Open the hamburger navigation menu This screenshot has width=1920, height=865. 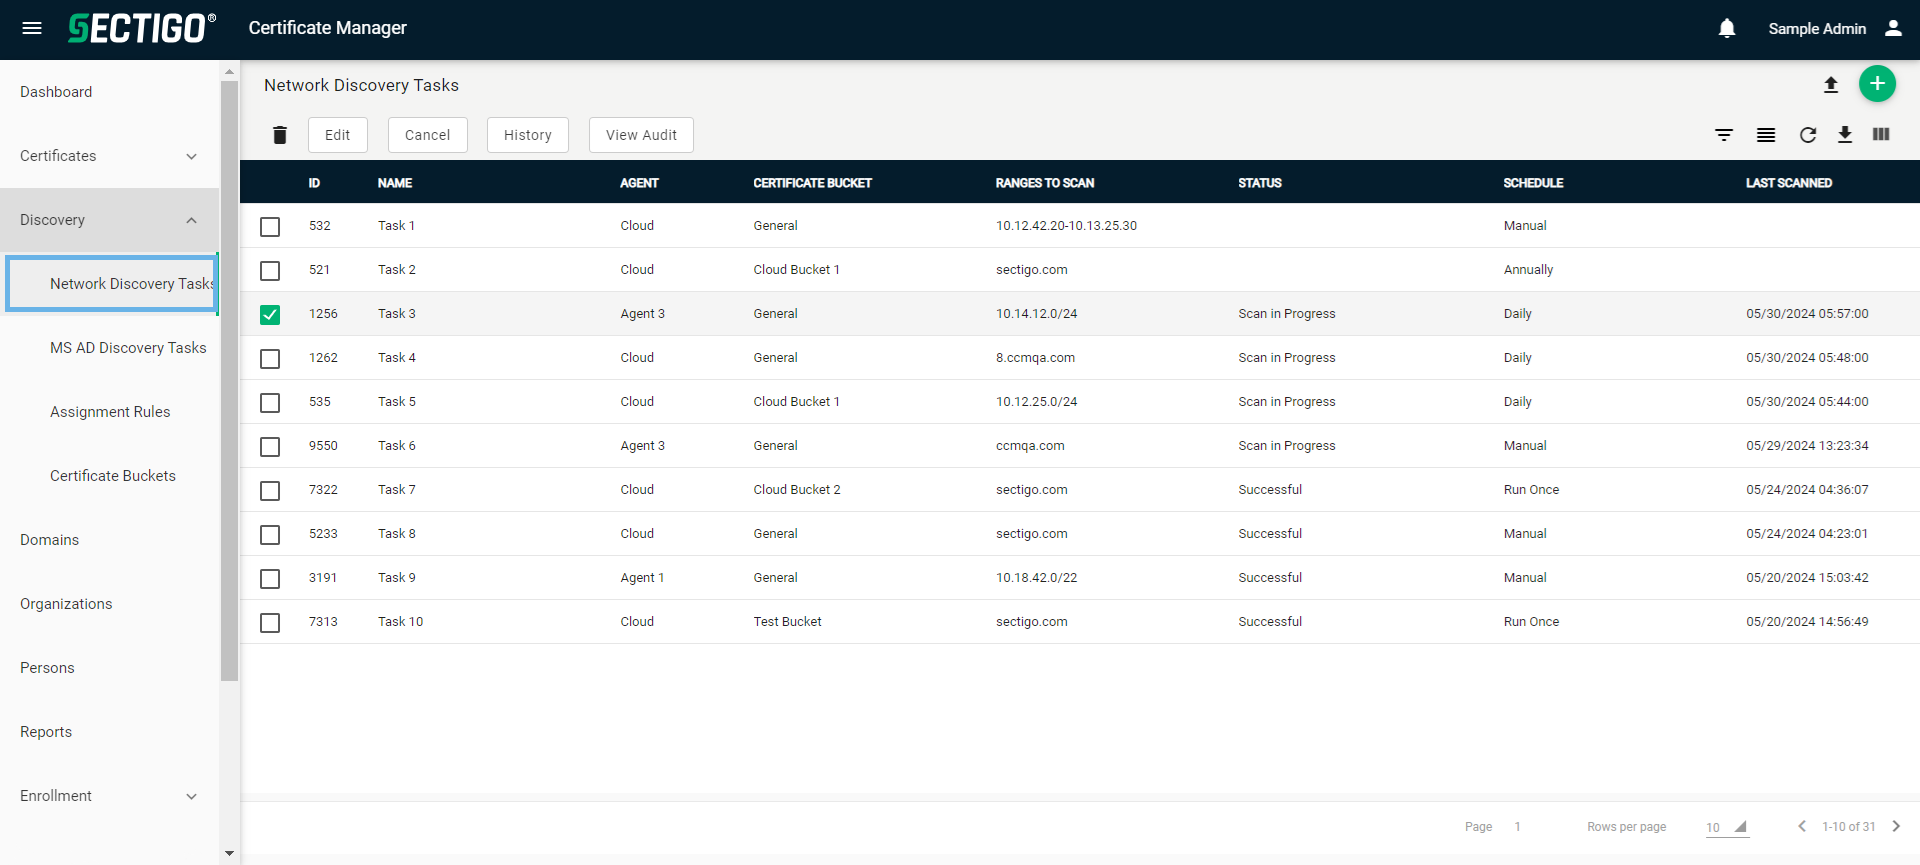tap(32, 28)
